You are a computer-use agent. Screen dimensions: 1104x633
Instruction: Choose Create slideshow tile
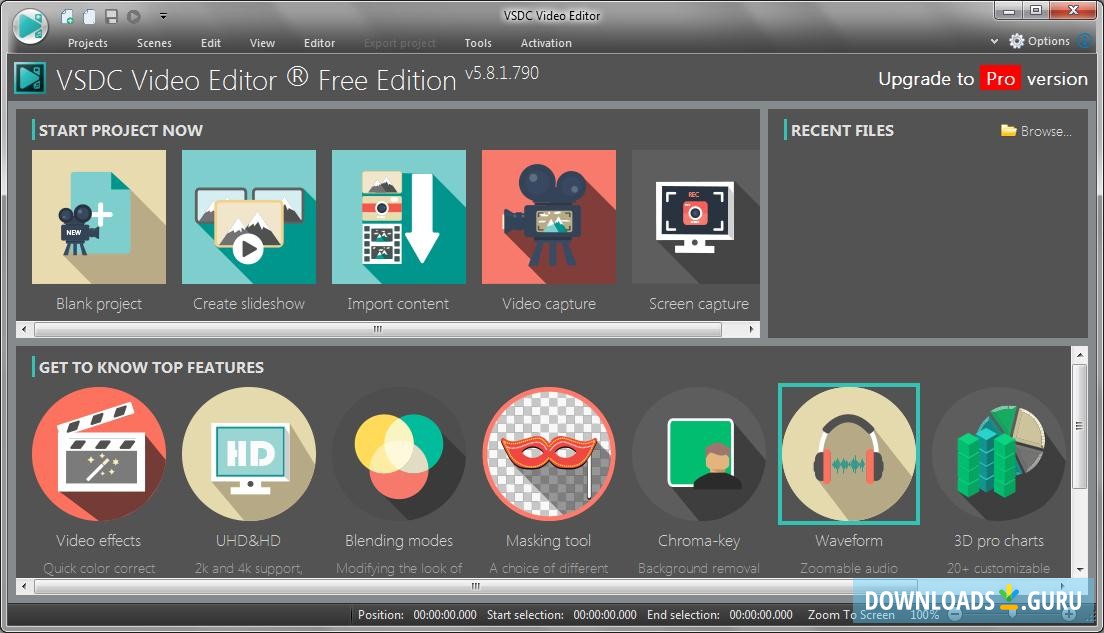[249, 217]
